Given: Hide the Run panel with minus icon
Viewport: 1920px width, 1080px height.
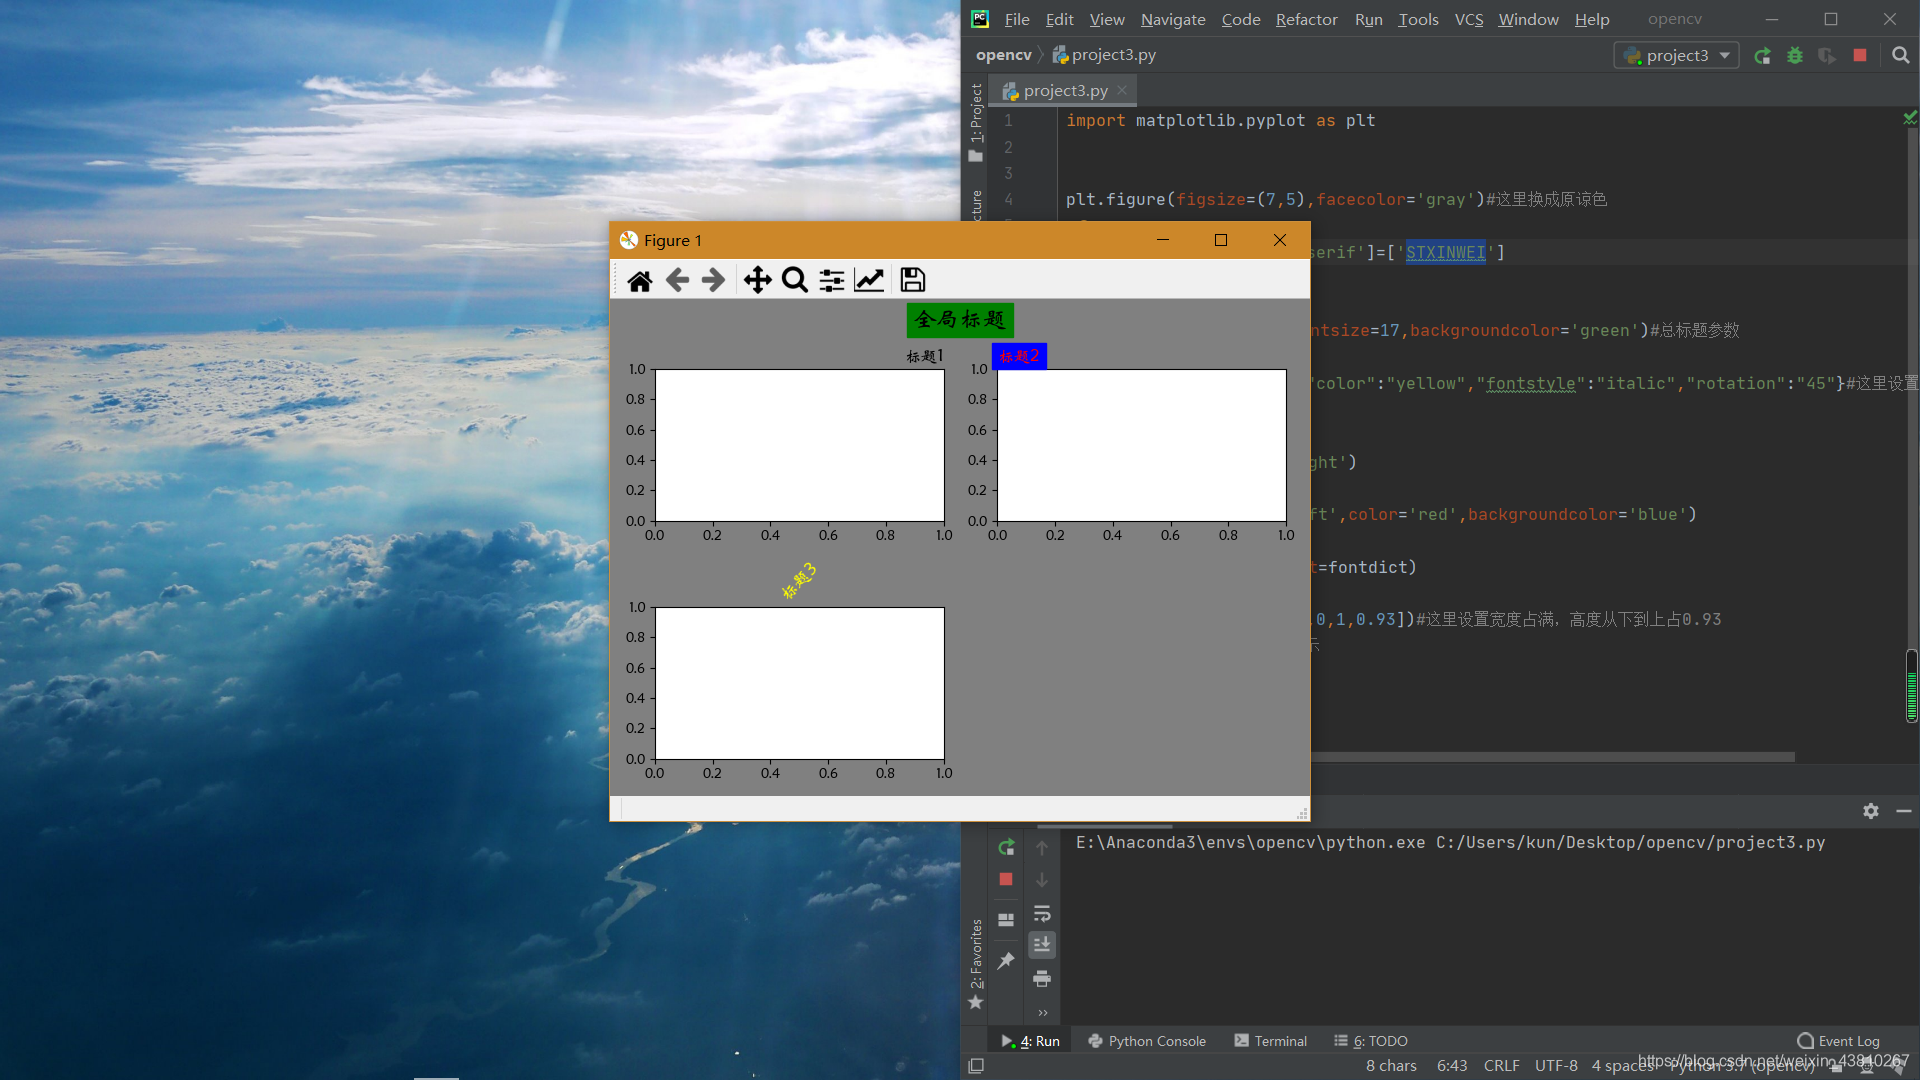Looking at the screenshot, I should tap(1904, 811).
